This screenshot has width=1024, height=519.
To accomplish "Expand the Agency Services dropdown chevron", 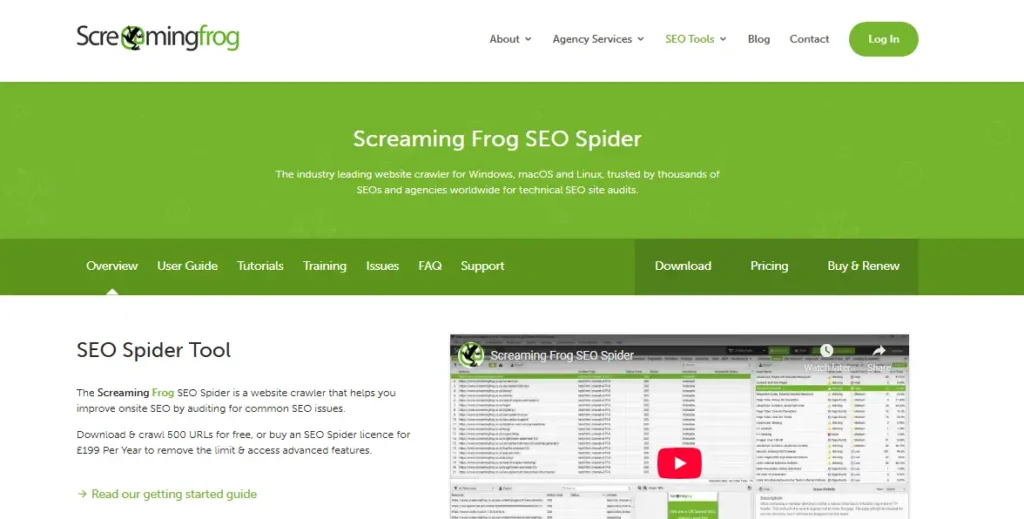I will click(x=641, y=39).
